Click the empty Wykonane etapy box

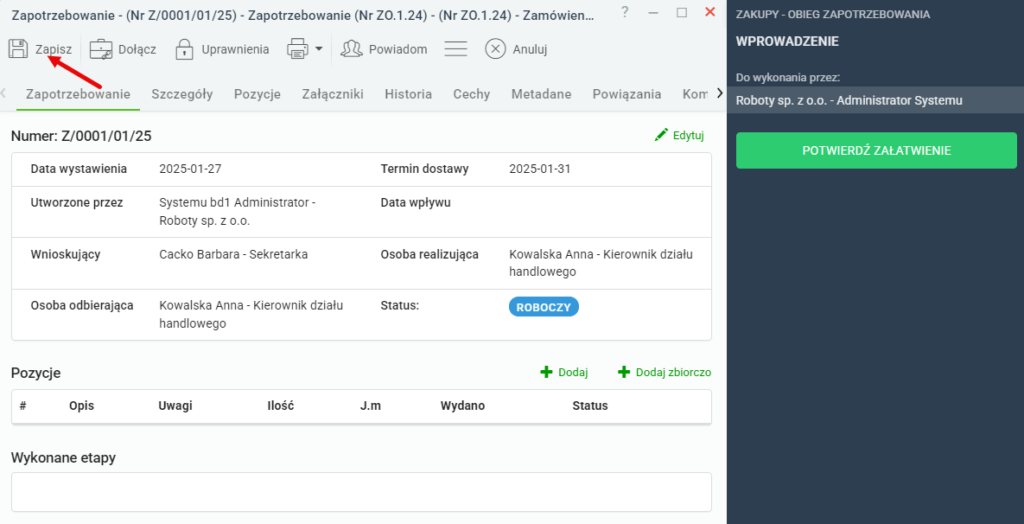click(361, 492)
